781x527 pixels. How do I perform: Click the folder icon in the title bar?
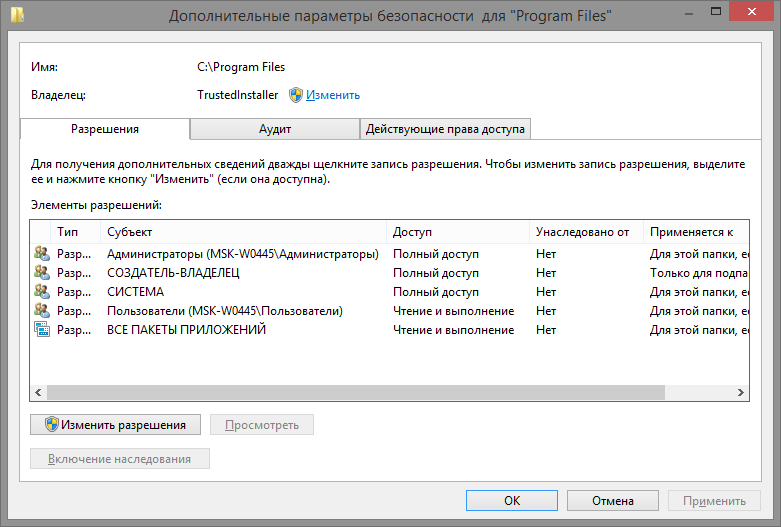click(x=17, y=15)
